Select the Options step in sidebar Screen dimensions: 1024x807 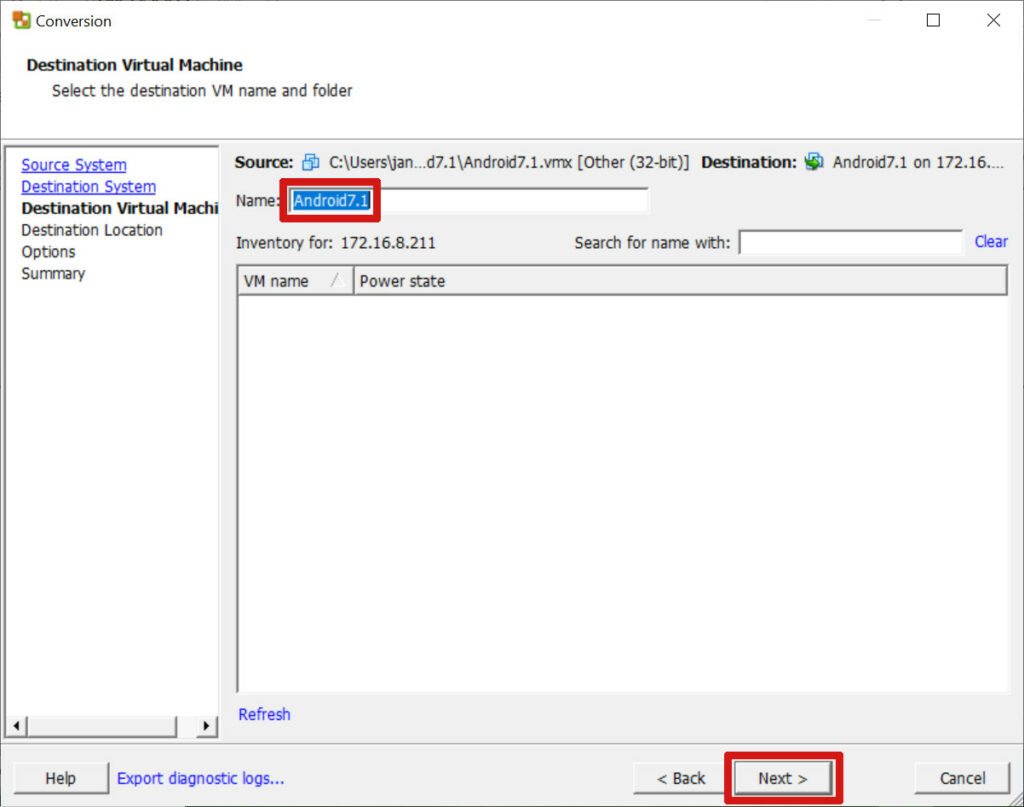[48, 252]
